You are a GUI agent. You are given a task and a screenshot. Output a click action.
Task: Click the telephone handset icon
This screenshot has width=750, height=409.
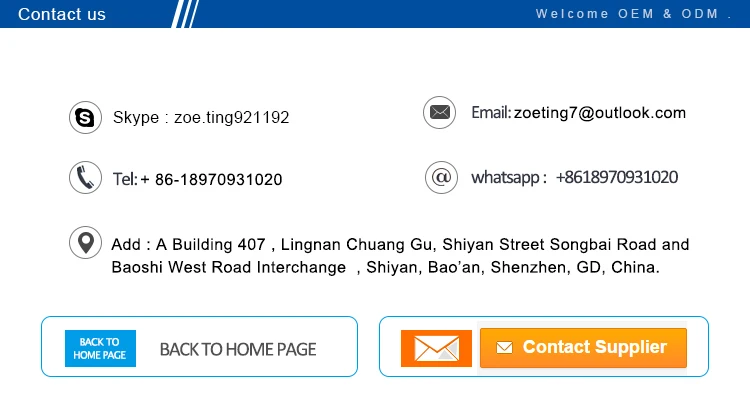pos(85,178)
